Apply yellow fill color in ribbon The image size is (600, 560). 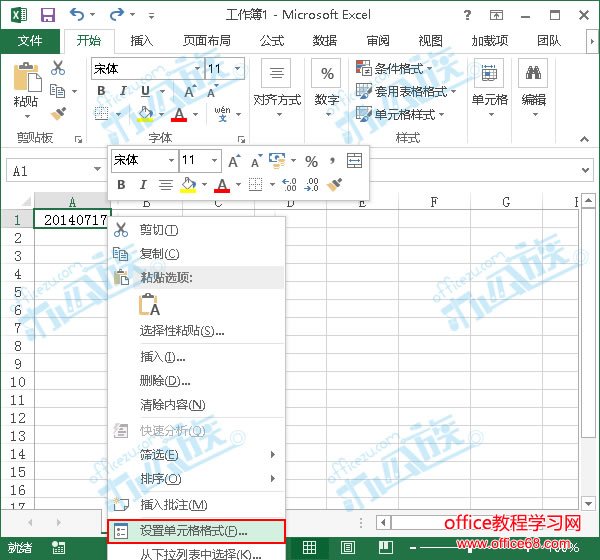click(x=145, y=114)
